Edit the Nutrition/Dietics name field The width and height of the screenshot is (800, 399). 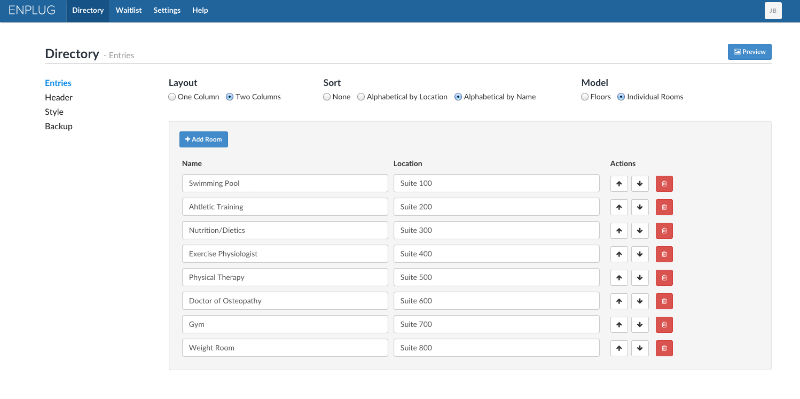285,231
